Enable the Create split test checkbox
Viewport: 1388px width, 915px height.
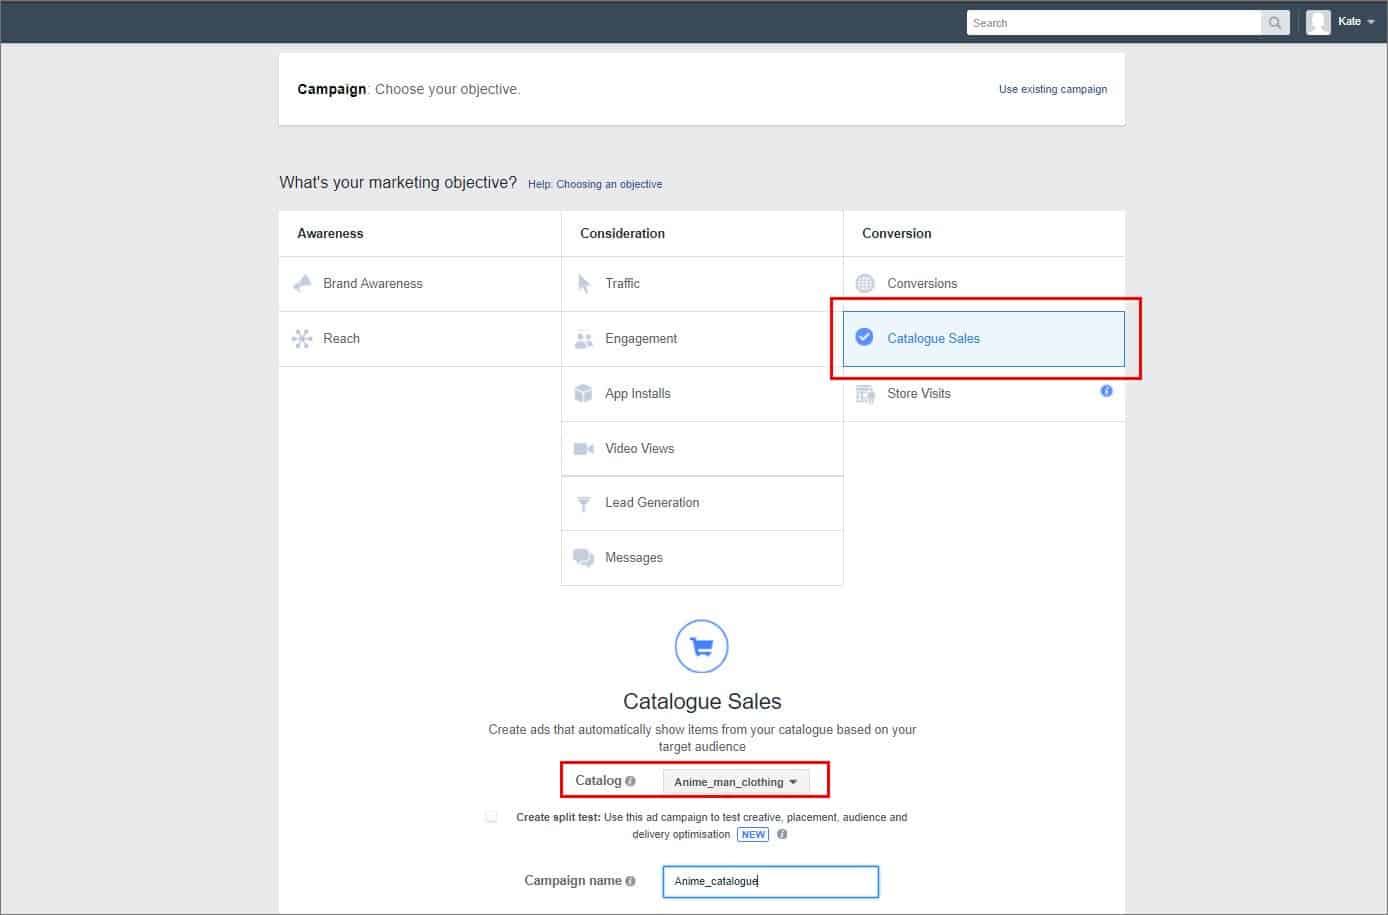point(491,816)
